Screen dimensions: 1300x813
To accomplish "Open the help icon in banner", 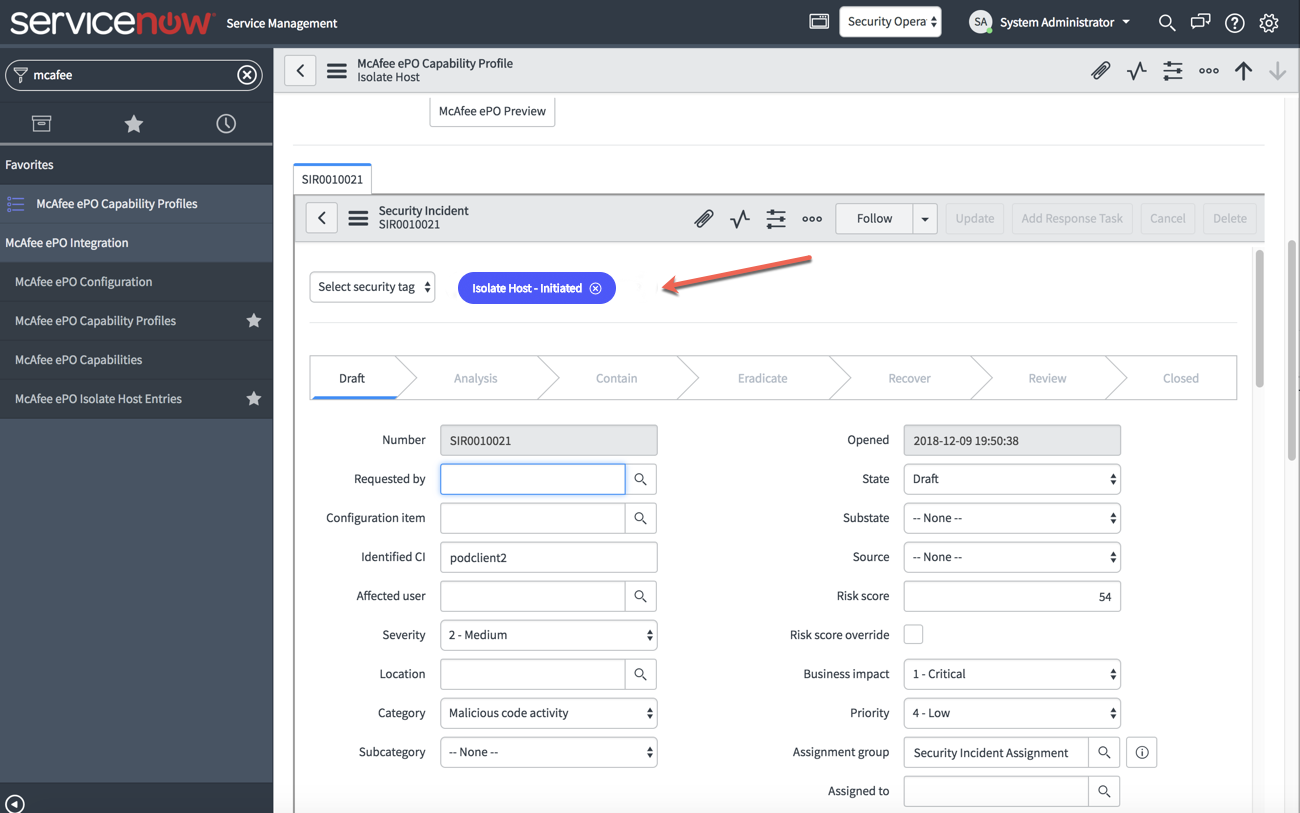I will click(x=1235, y=22).
